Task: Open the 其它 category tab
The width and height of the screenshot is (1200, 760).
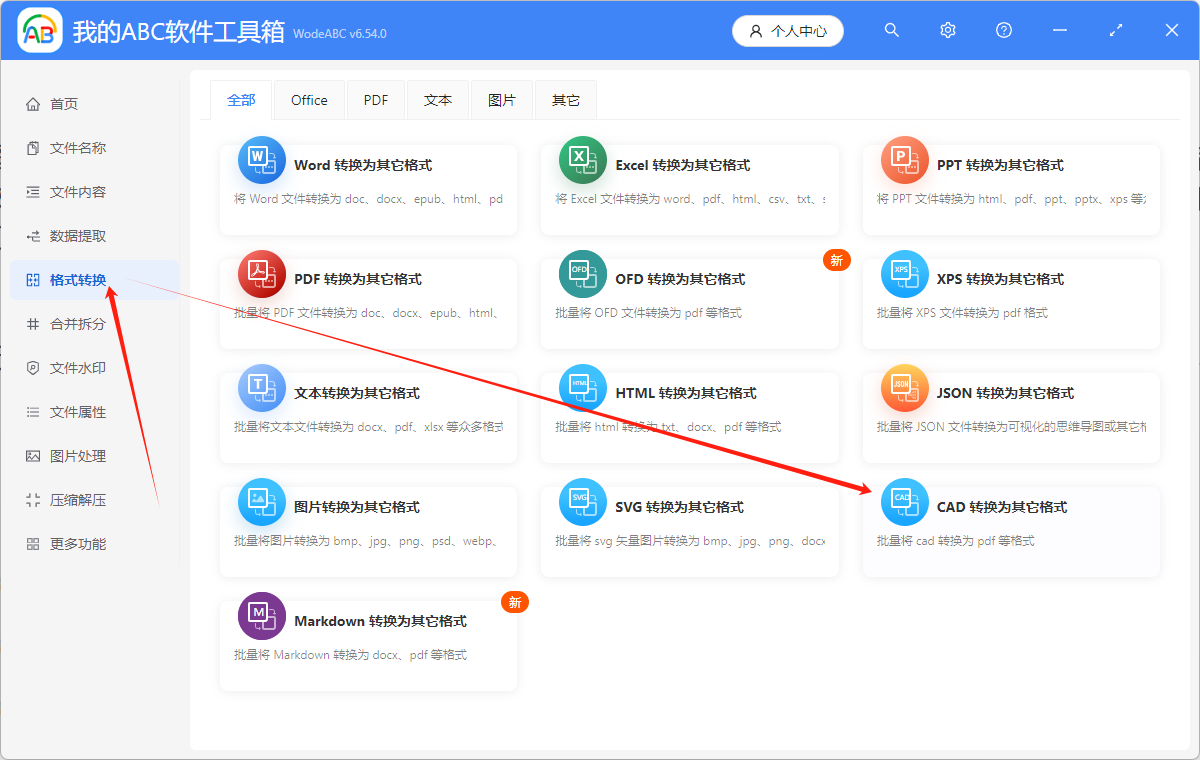Action: (565, 99)
